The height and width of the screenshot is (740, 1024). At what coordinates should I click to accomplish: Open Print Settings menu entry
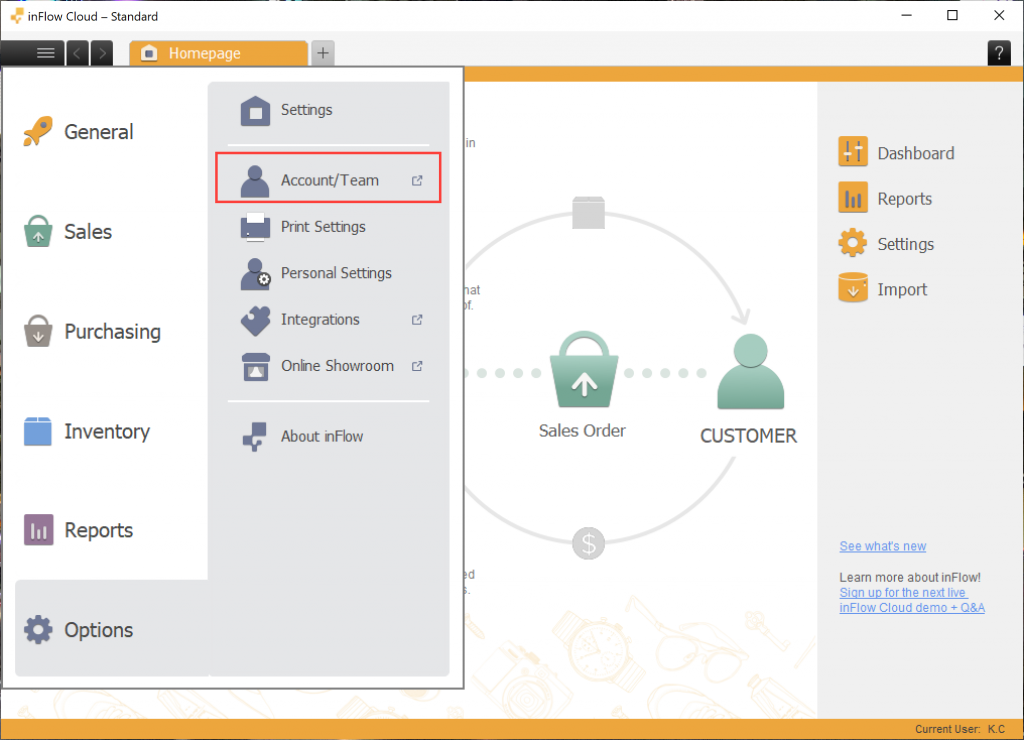(323, 227)
